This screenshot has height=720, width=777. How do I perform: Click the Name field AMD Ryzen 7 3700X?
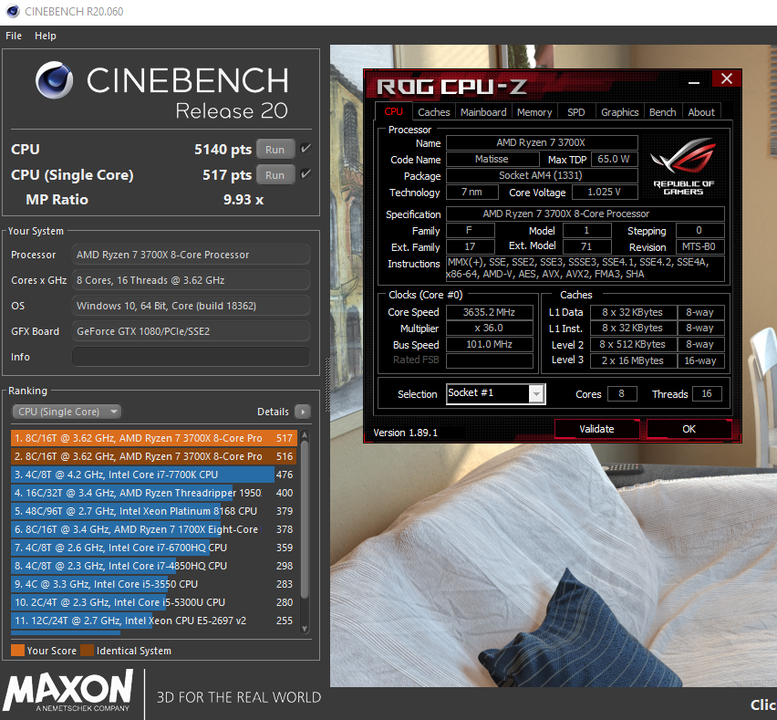click(x=542, y=143)
